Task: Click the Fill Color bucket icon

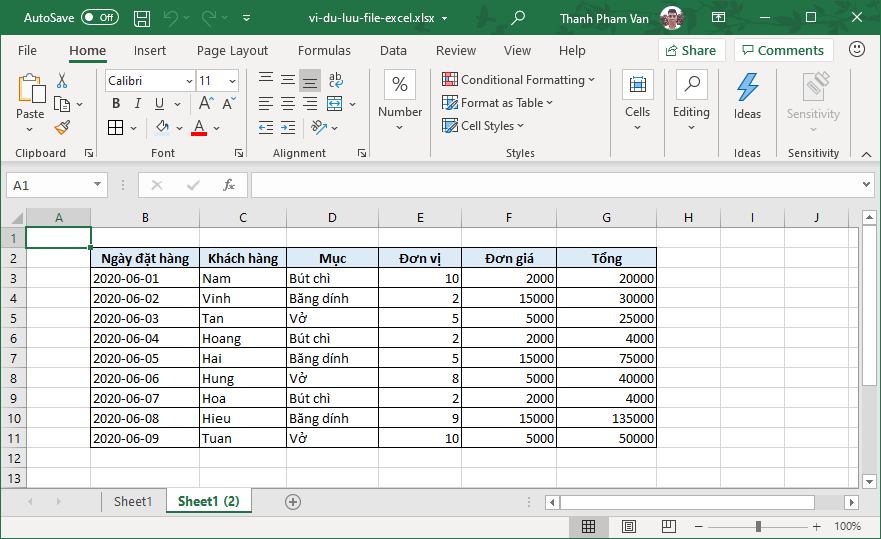Action: pyautogui.click(x=162, y=128)
